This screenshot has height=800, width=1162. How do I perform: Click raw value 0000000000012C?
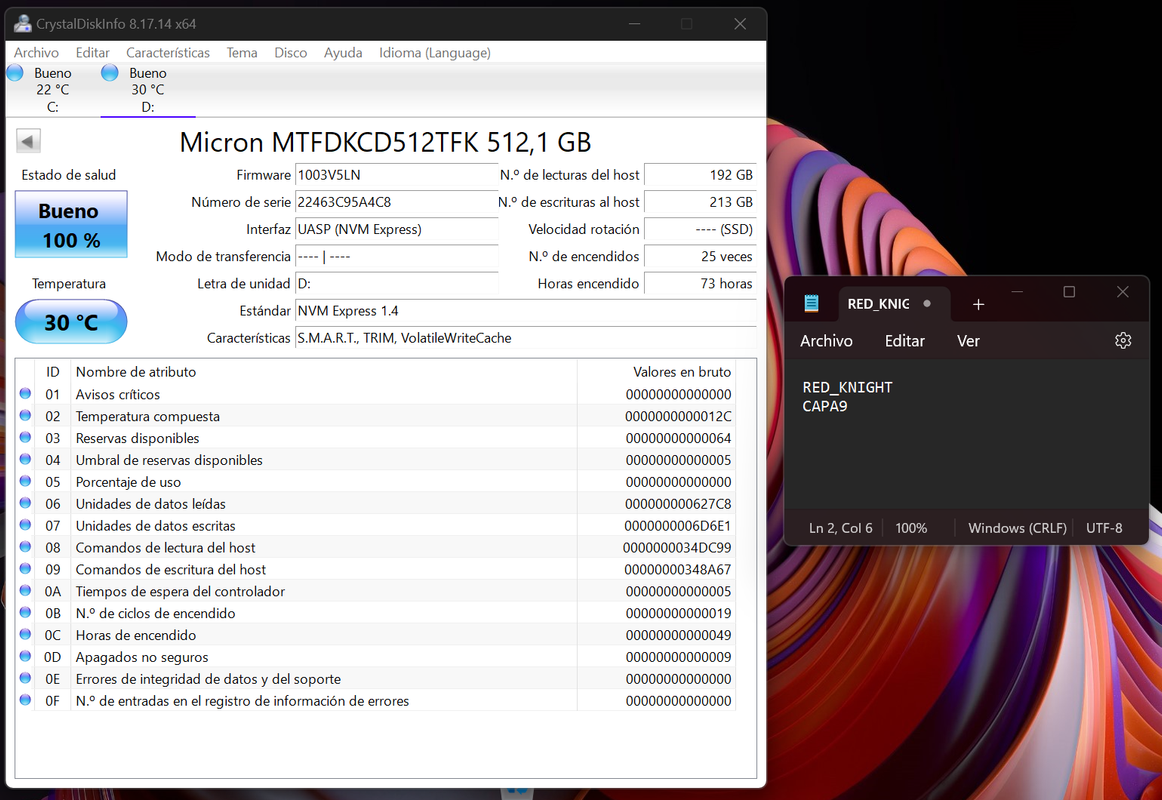click(x=678, y=416)
